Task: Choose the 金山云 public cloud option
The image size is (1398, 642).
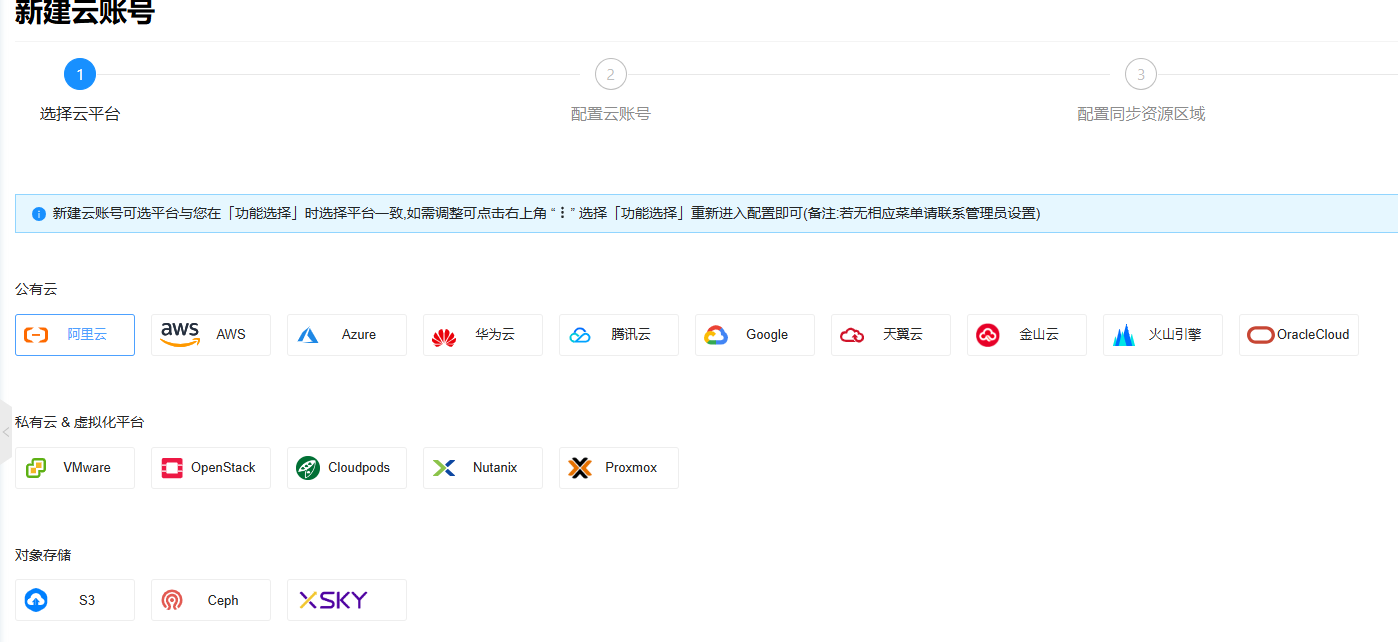Action: pos(1026,334)
